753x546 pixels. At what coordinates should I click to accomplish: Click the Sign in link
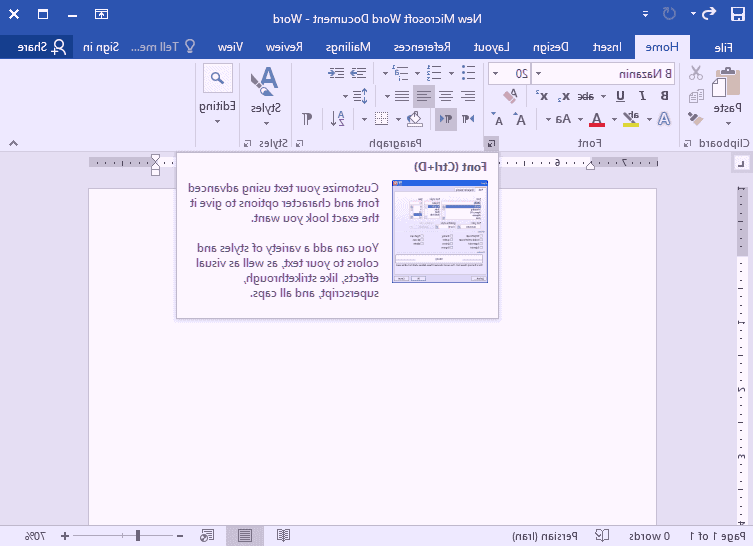point(100,47)
